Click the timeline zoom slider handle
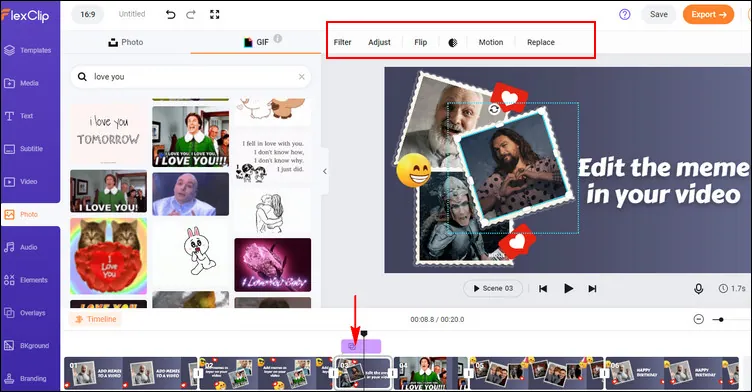This screenshot has width=752, height=392. tap(721, 320)
